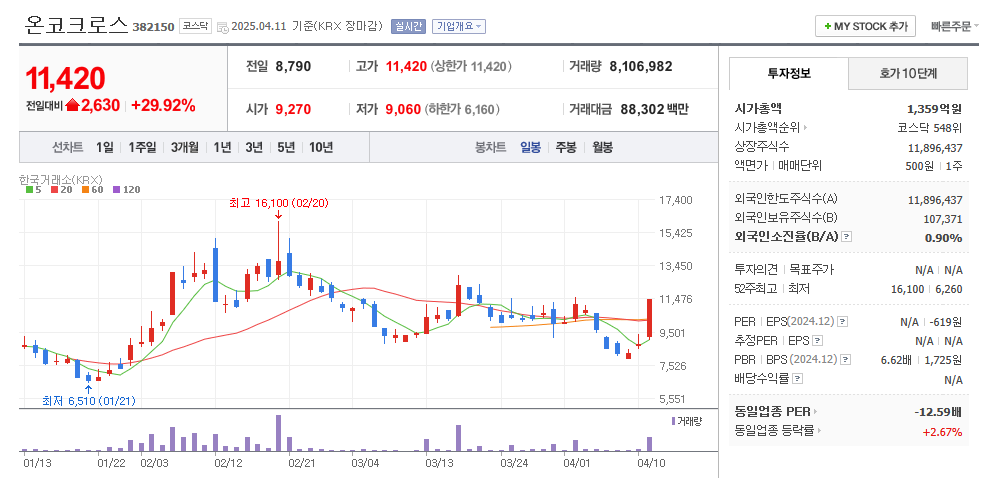This screenshot has height=478, width=989.
Task: Expand the 빠른주문 dropdown
Action: pyautogui.click(x=955, y=26)
